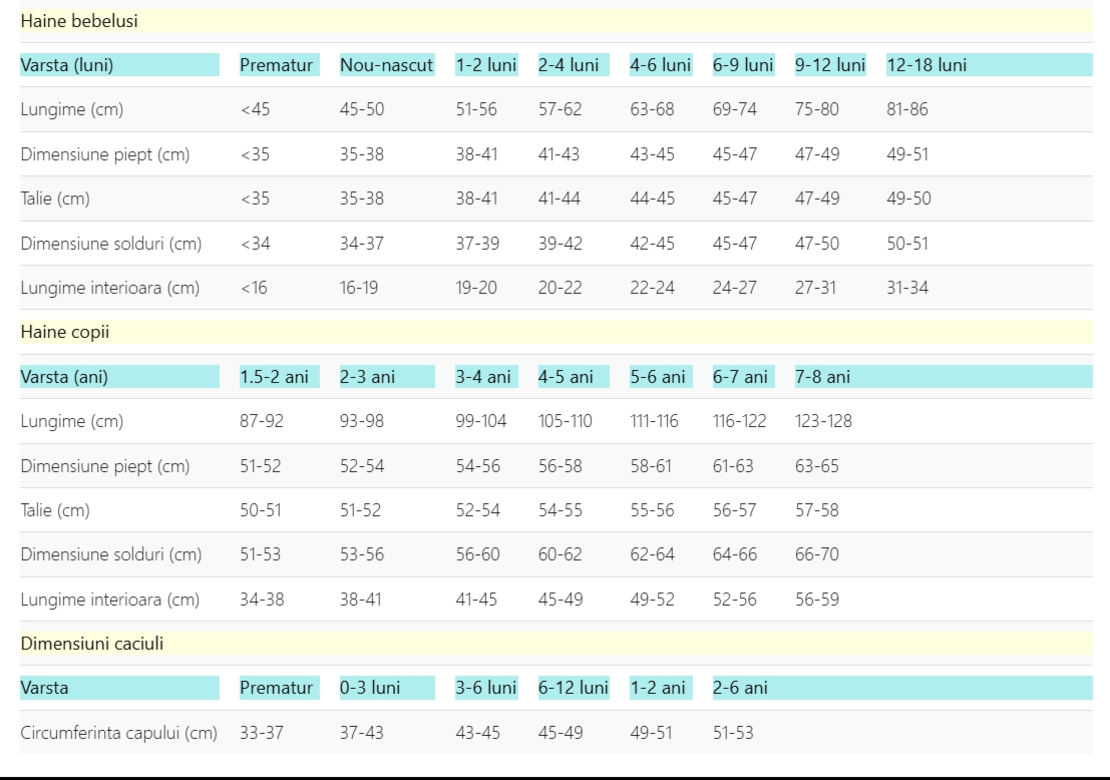Click the 33-37 head circumference value
1110x780 pixels.
(x=261, y=732)
